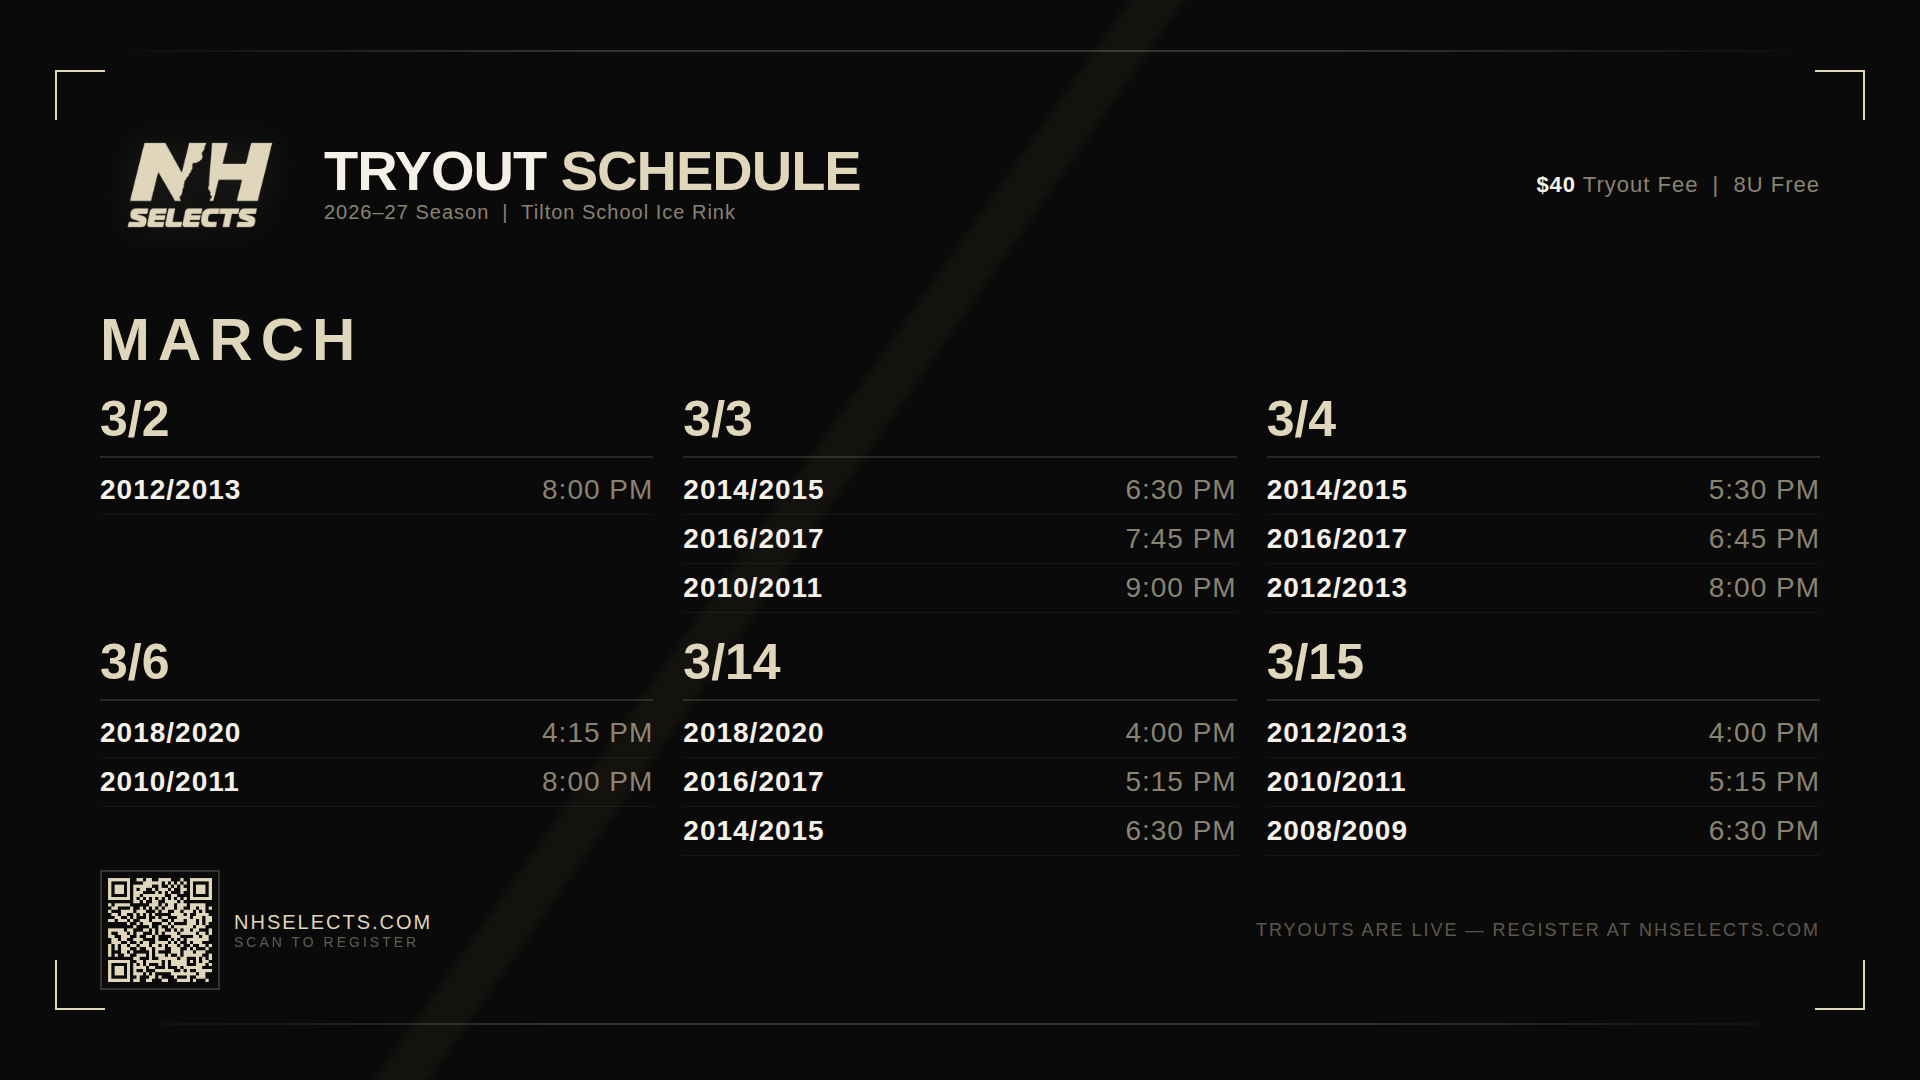Viewport: 1920px width, 1080px height.
Task: Click the 5:15 PM time under 3/14
Action: coord(1180,782)
